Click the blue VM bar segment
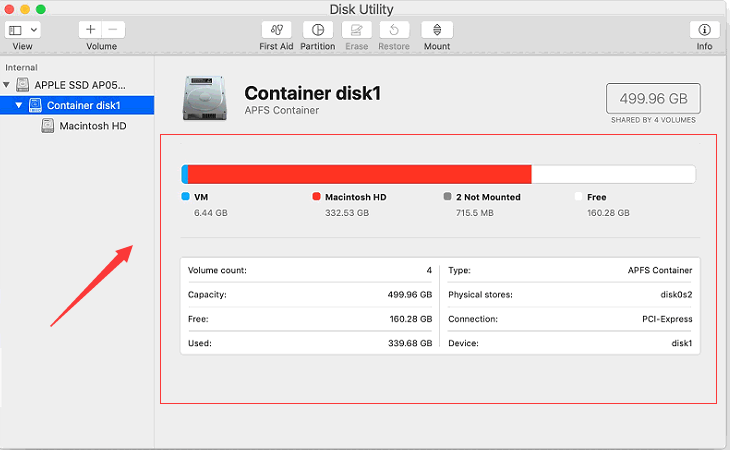 tap(185, 174)
